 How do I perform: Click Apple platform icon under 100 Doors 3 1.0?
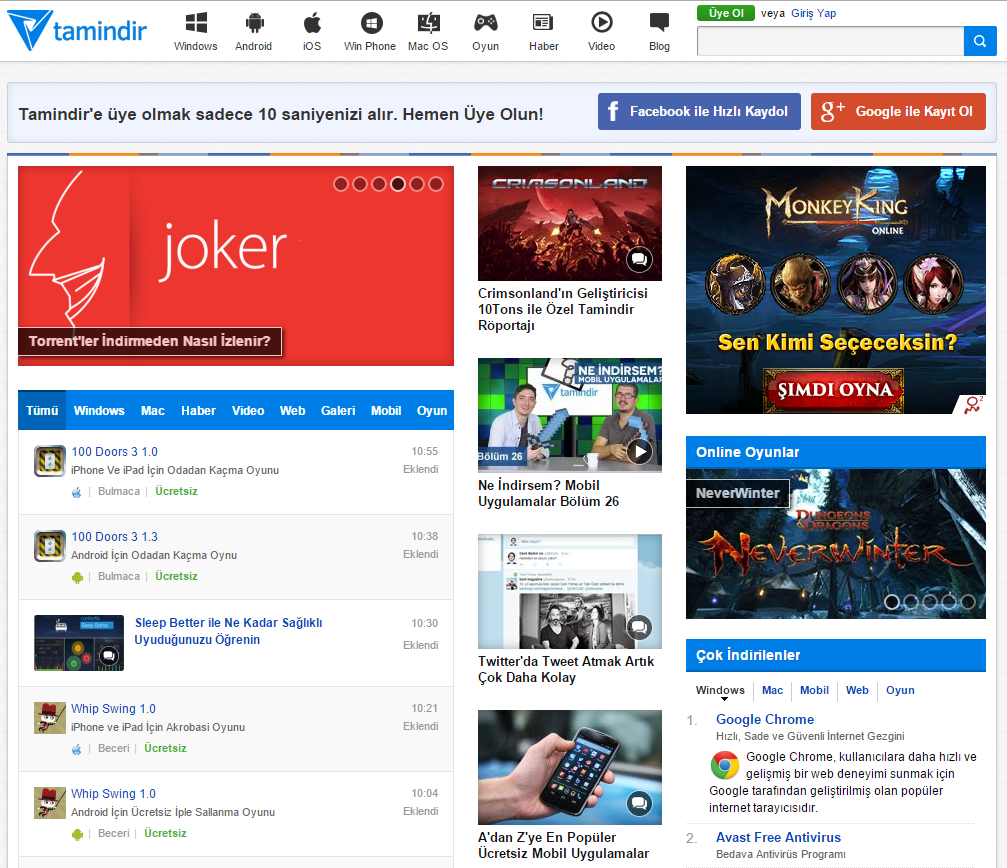coord(77,492)
